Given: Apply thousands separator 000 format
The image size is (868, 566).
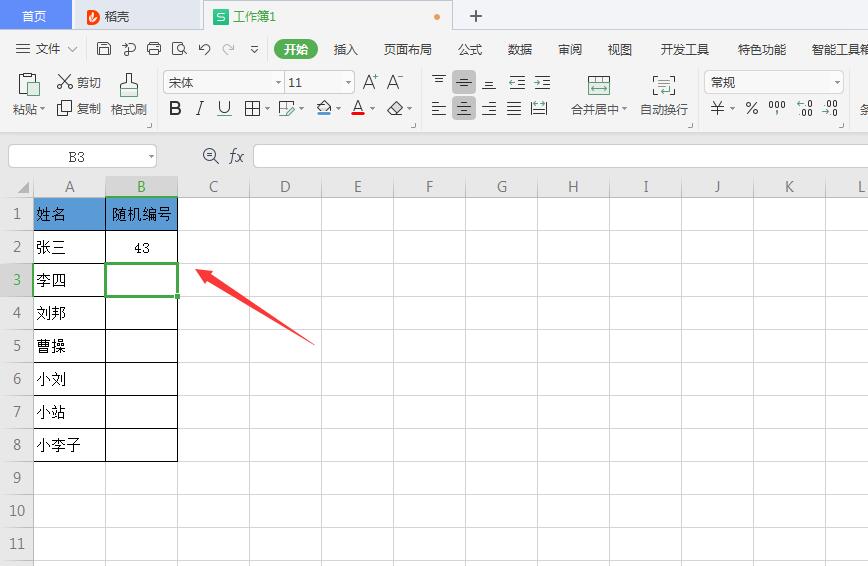Looking at the screenshot, I should point(777,107).
